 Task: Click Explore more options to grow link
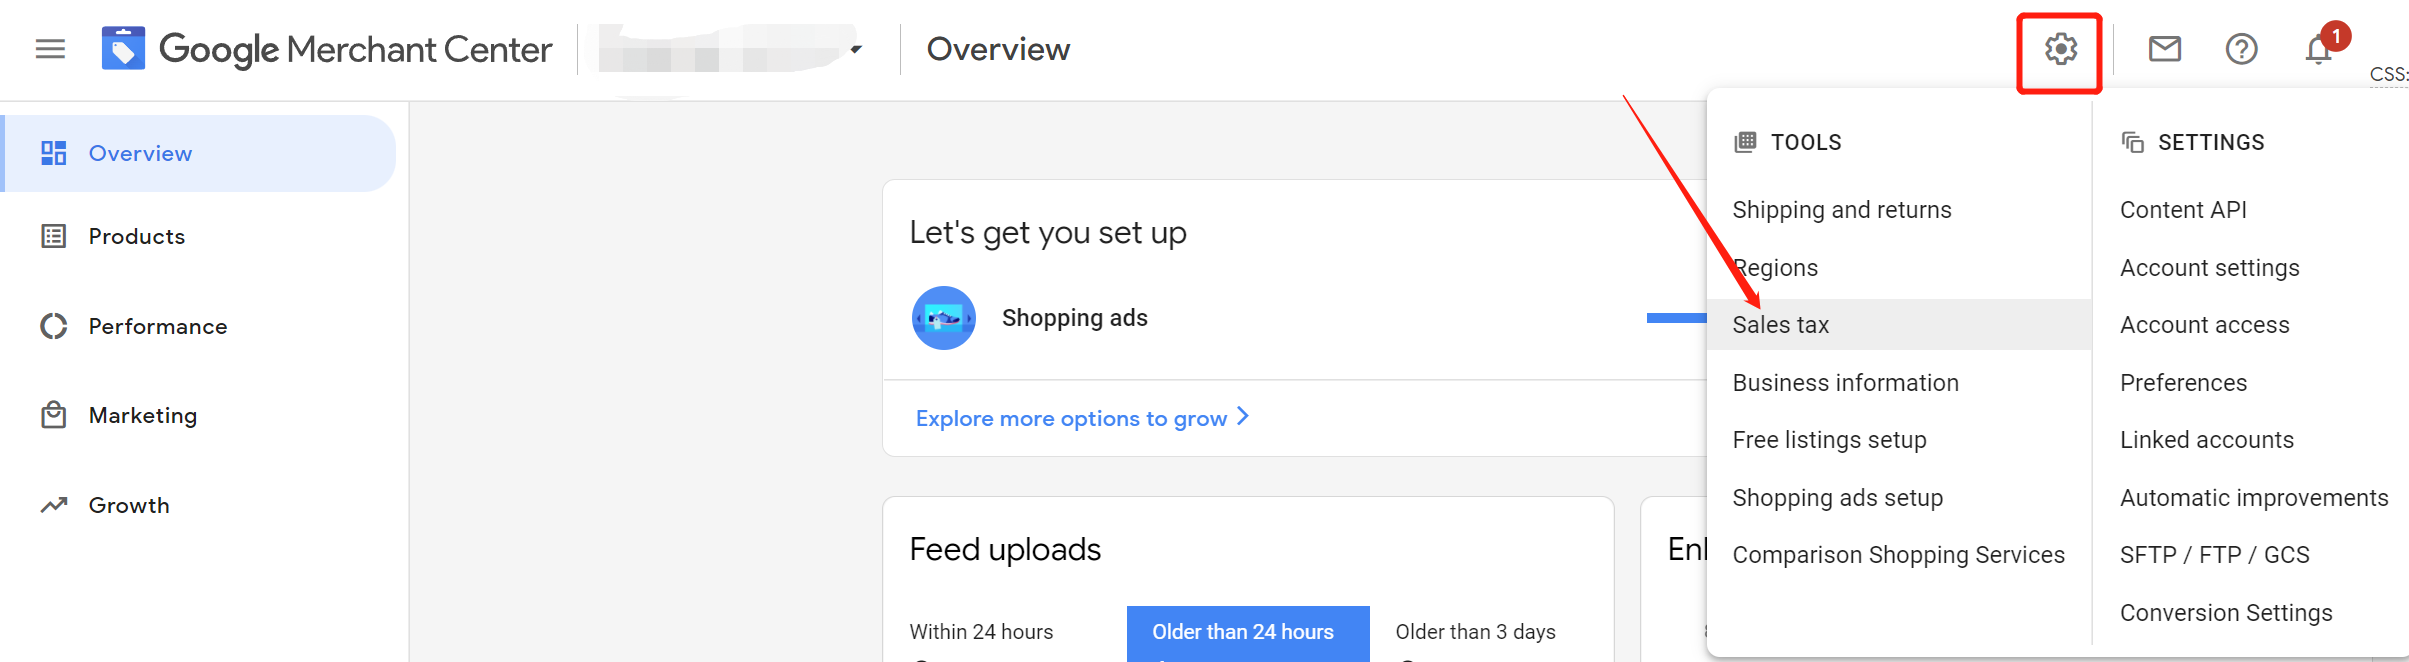click(1070, 418)
